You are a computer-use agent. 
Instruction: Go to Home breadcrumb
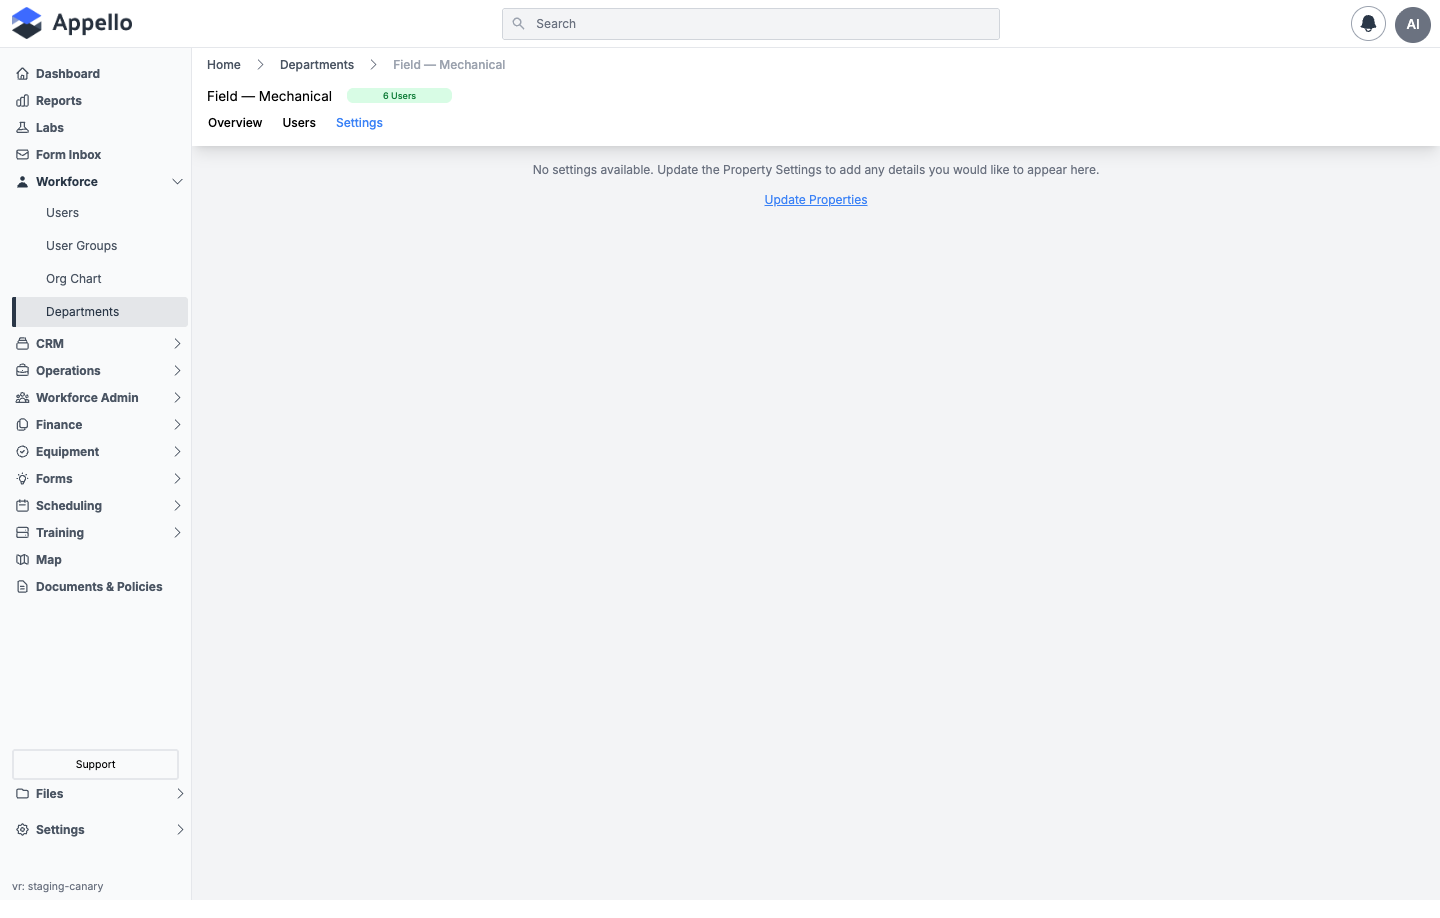224,65
